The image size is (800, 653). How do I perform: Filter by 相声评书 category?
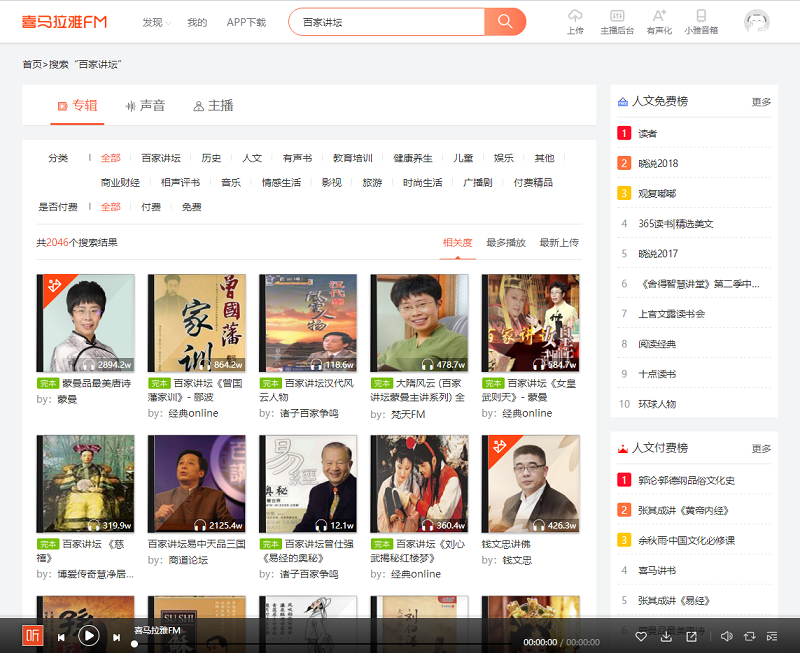click(x=181, y=183)
